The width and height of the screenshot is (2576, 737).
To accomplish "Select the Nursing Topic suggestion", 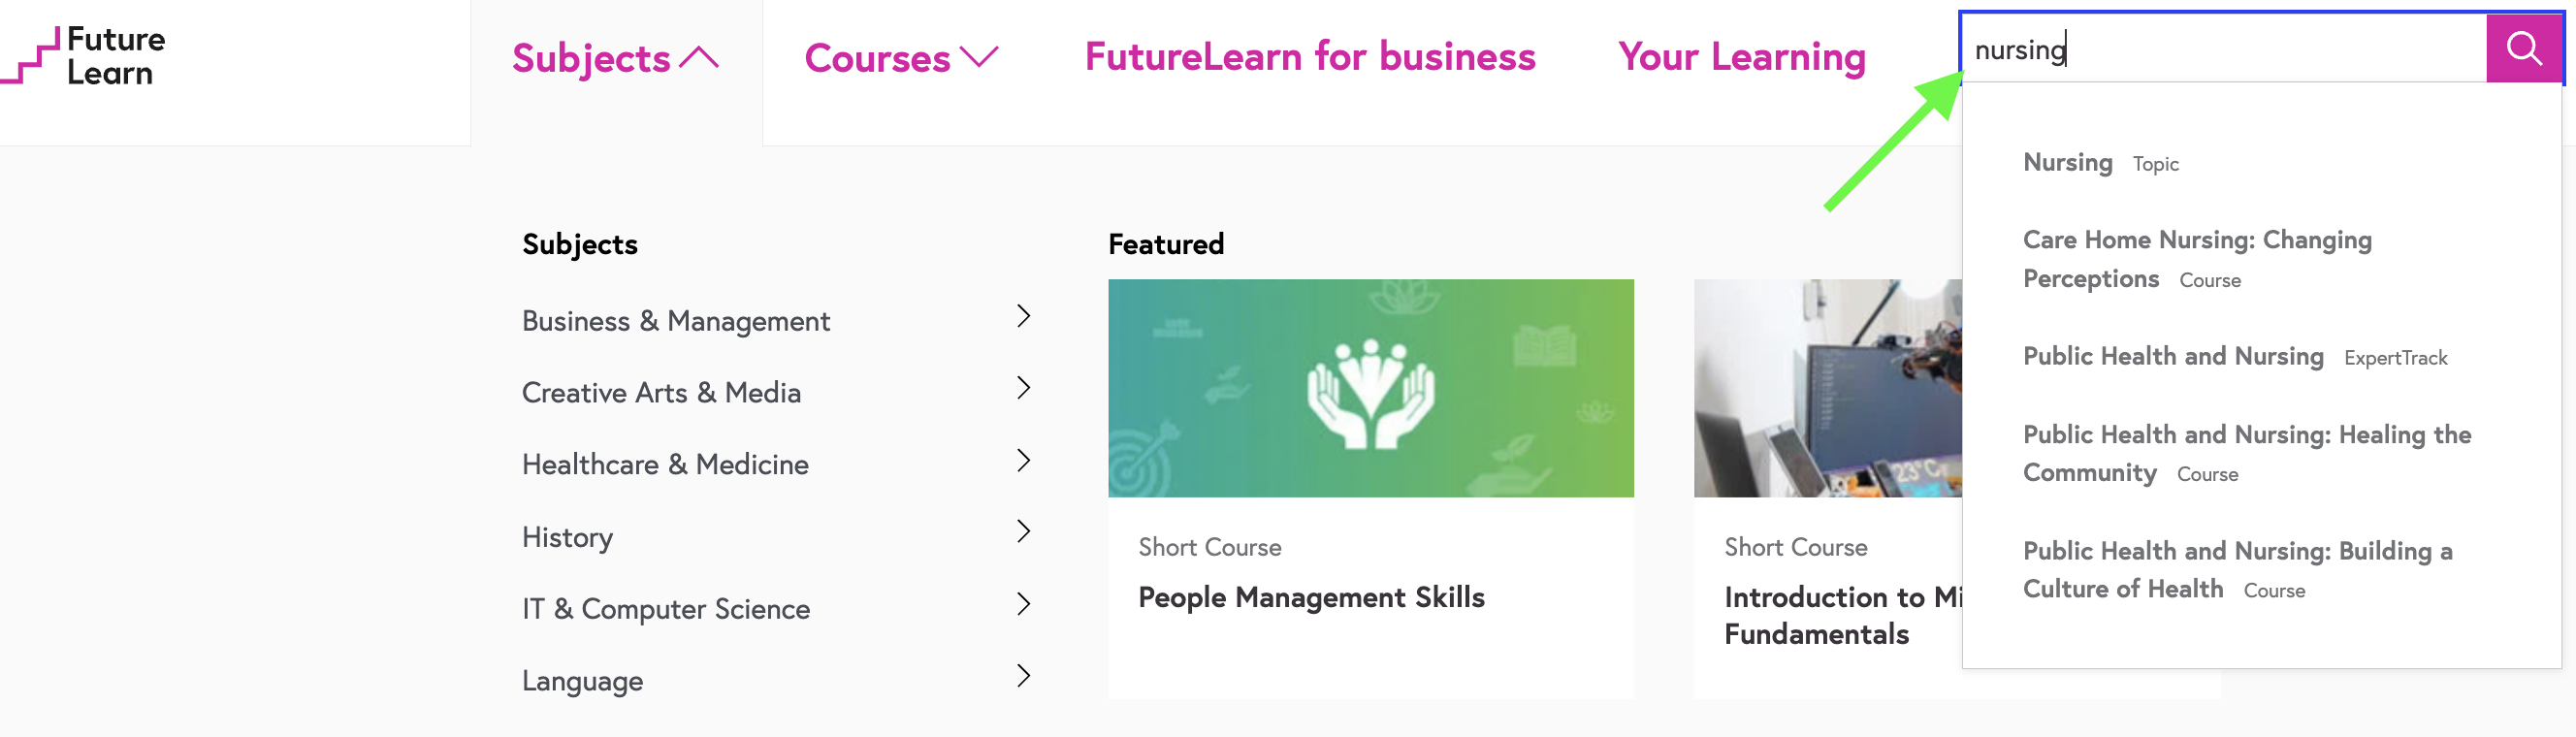I will pyautogui.click(x=2067, y=162).
